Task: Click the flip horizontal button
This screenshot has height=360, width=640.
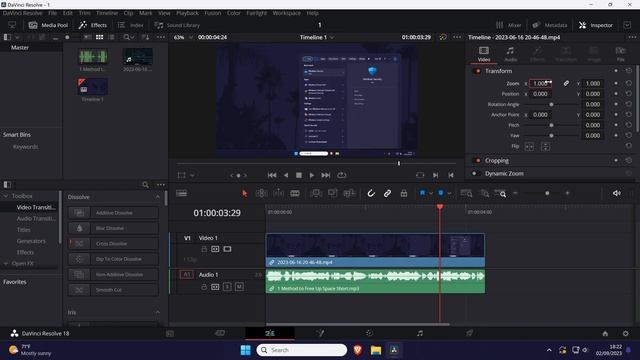Action: (529, 146)
